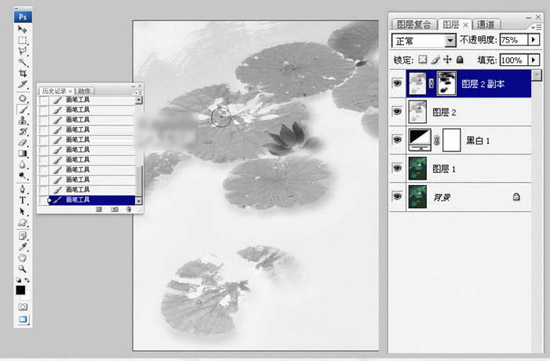Hide the 图层 2 副本 layer
The height and width of the screenshot is (361, 550).
tap(397, 83)
